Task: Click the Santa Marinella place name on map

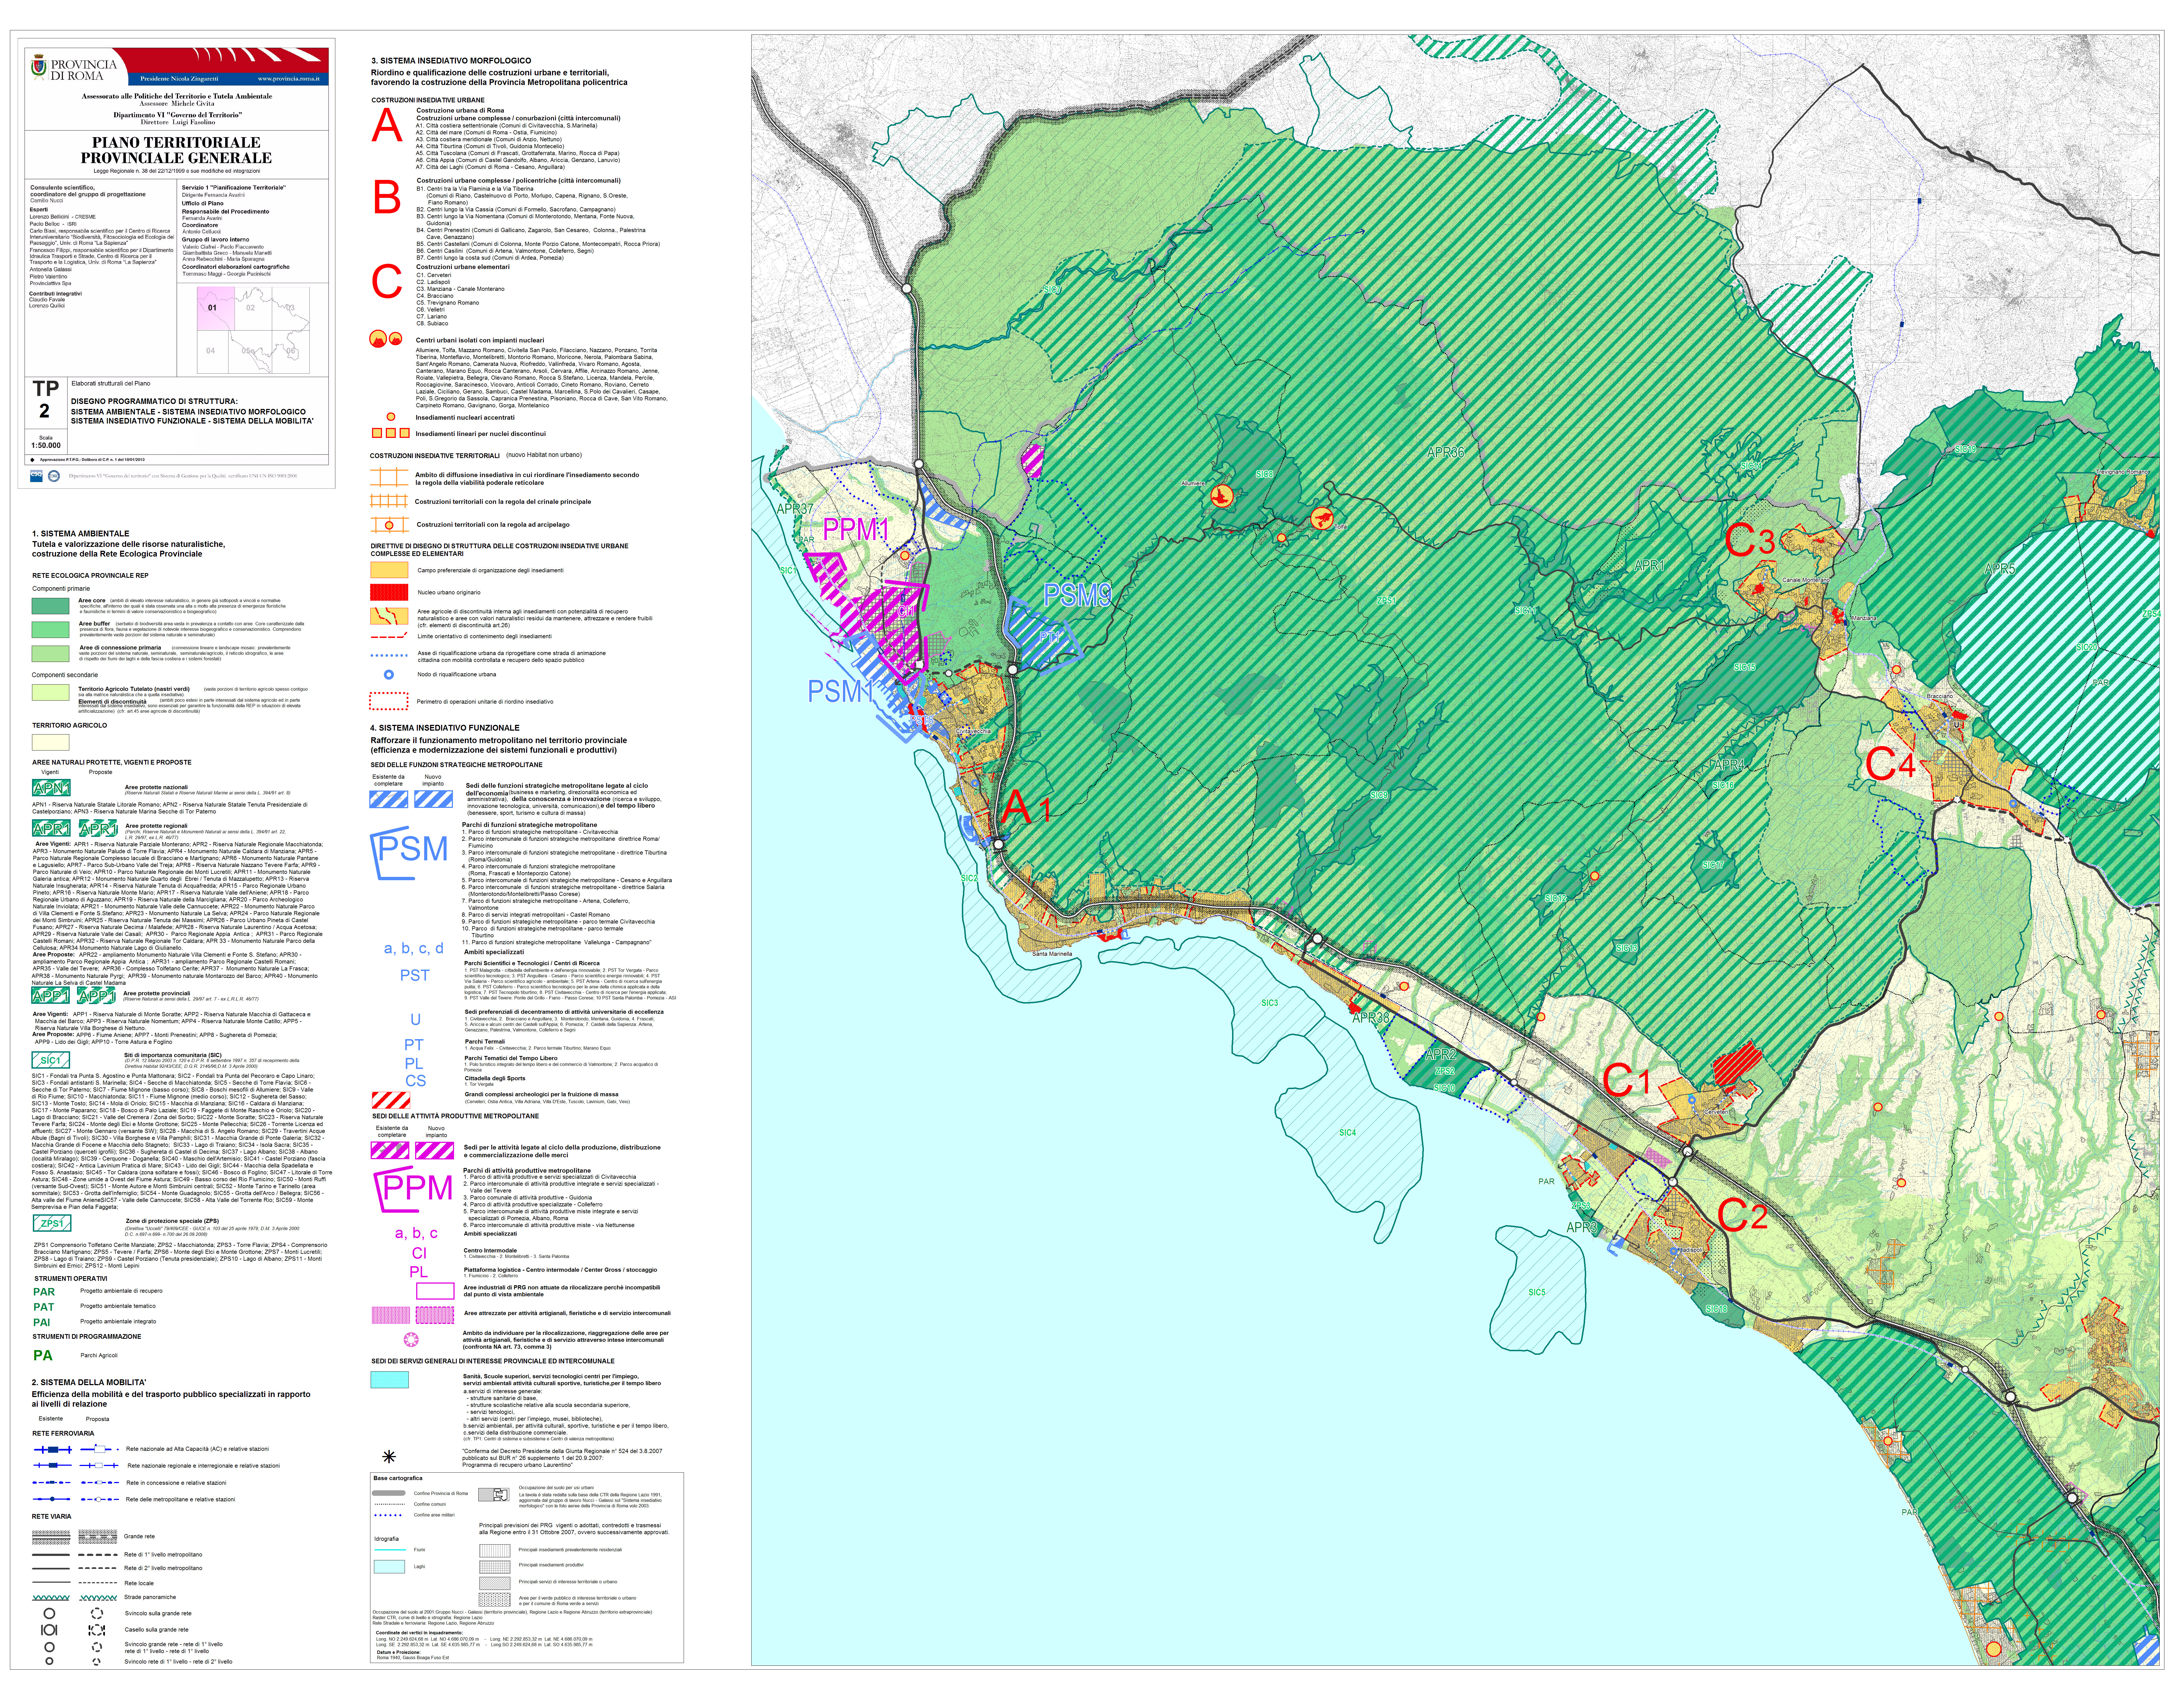Action: [x=1052, y=954]
